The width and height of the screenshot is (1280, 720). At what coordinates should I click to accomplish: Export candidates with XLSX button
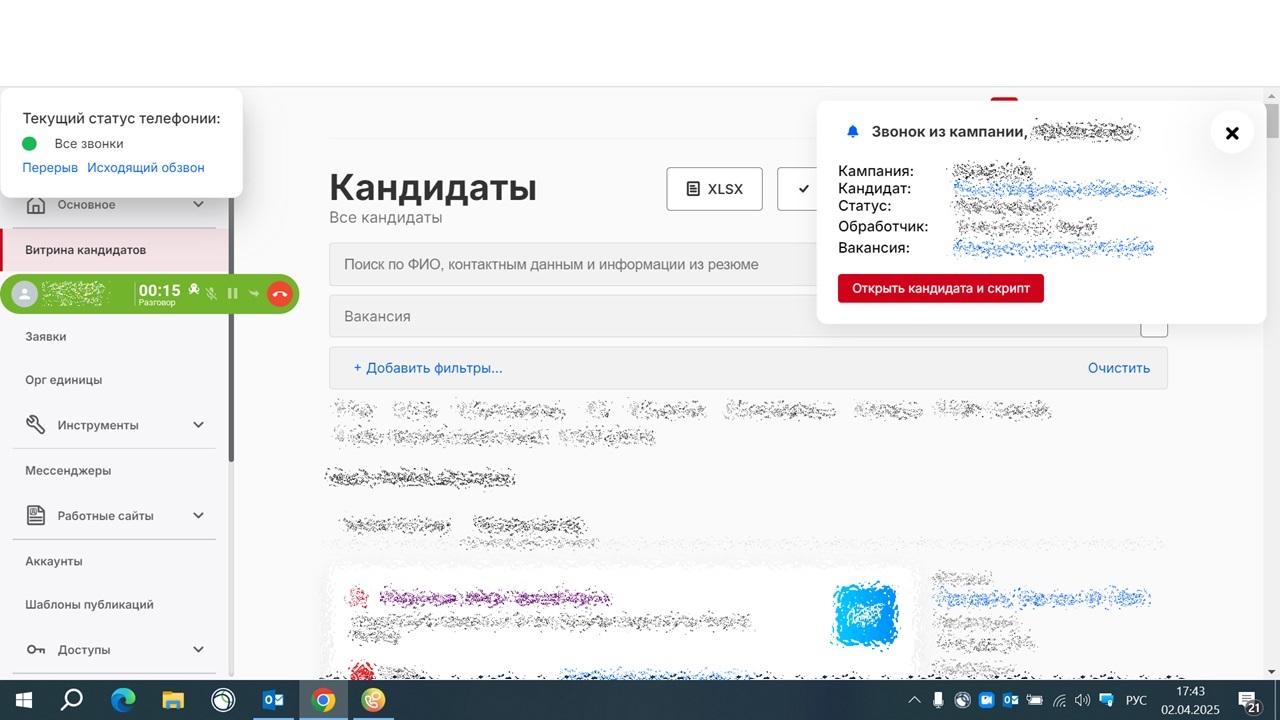point(714,189)
